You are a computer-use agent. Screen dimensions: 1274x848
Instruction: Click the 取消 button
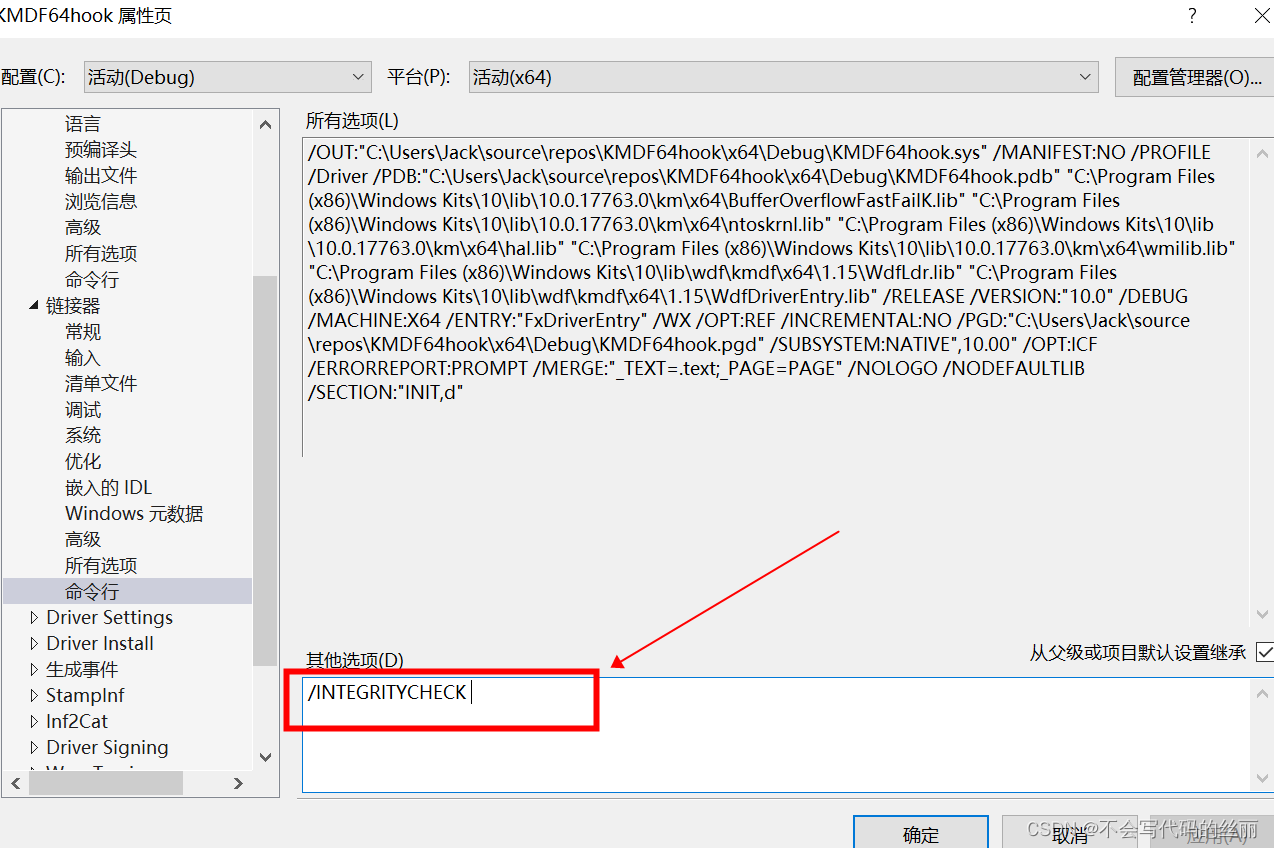pos(1070,833)
